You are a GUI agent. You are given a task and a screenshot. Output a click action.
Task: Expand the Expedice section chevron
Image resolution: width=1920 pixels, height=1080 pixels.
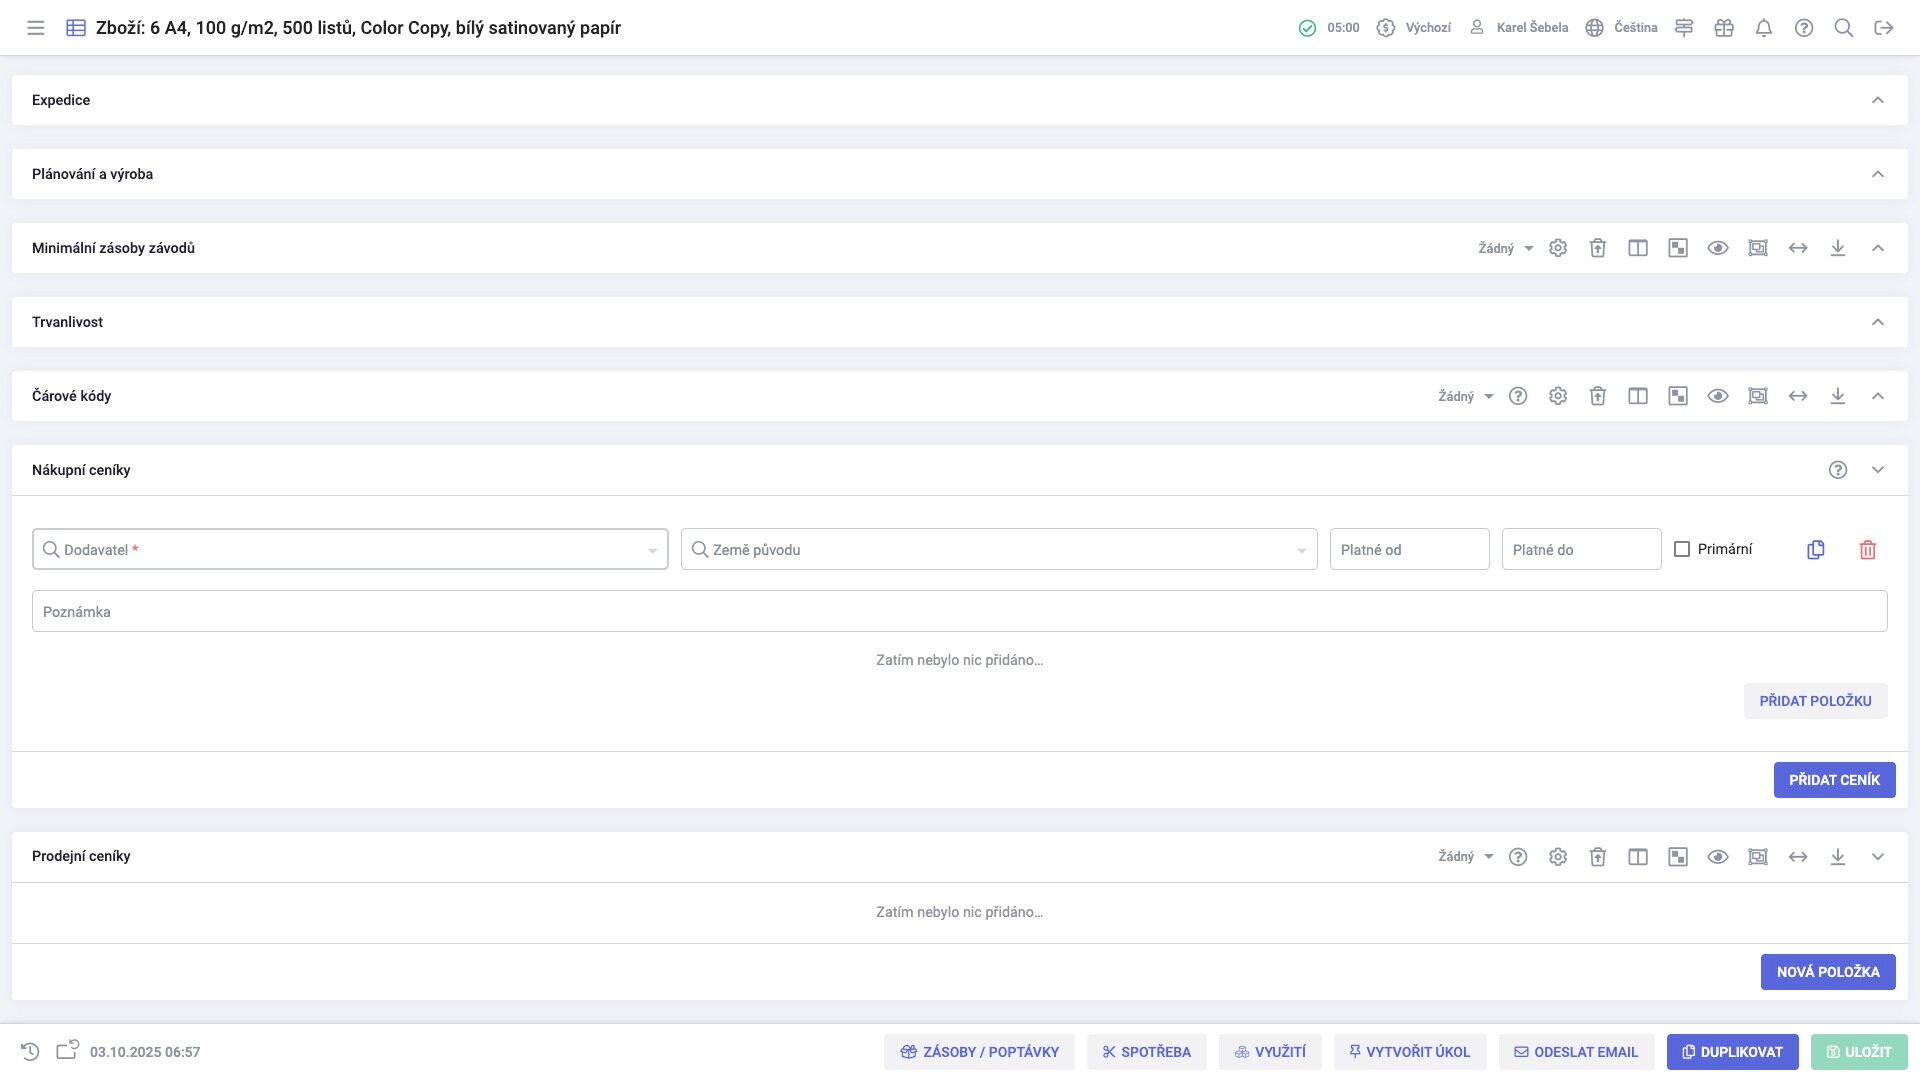pos(1878,100)
